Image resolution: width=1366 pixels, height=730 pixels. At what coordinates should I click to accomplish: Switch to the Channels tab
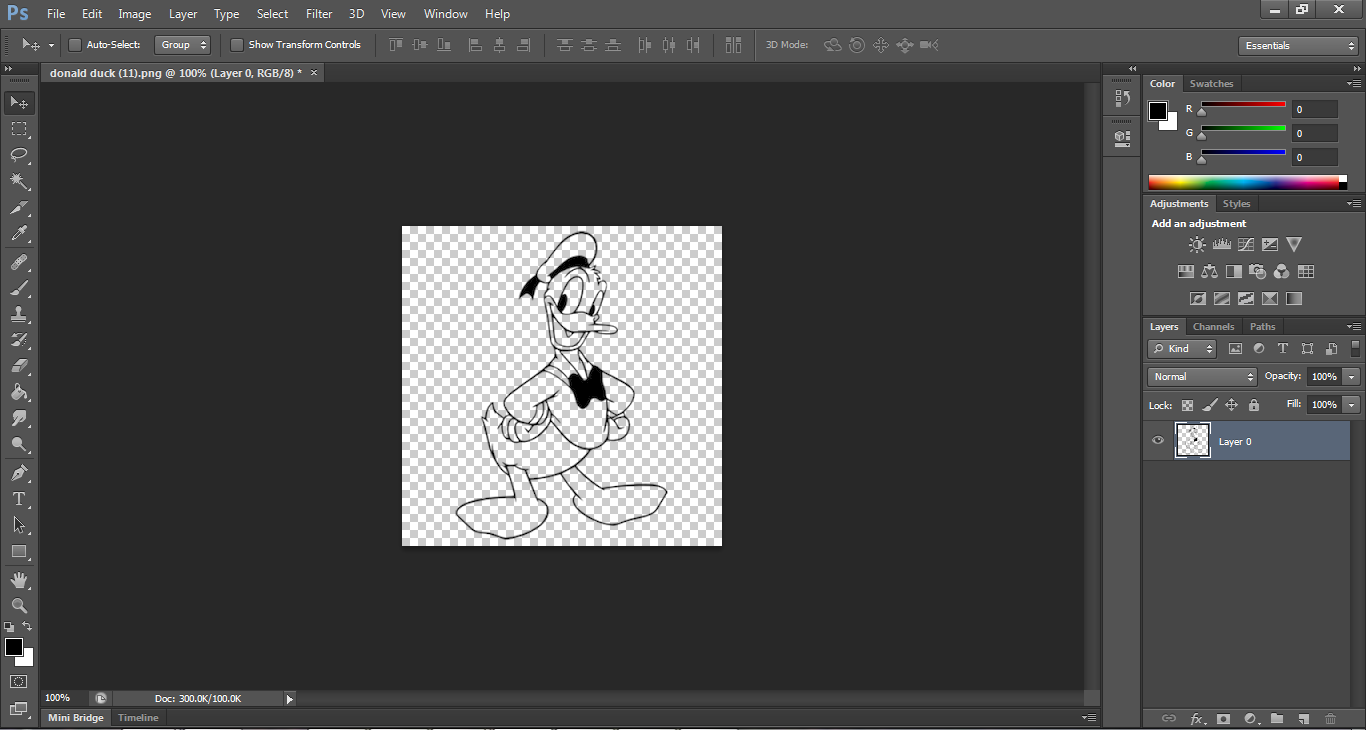[1213, 327]
